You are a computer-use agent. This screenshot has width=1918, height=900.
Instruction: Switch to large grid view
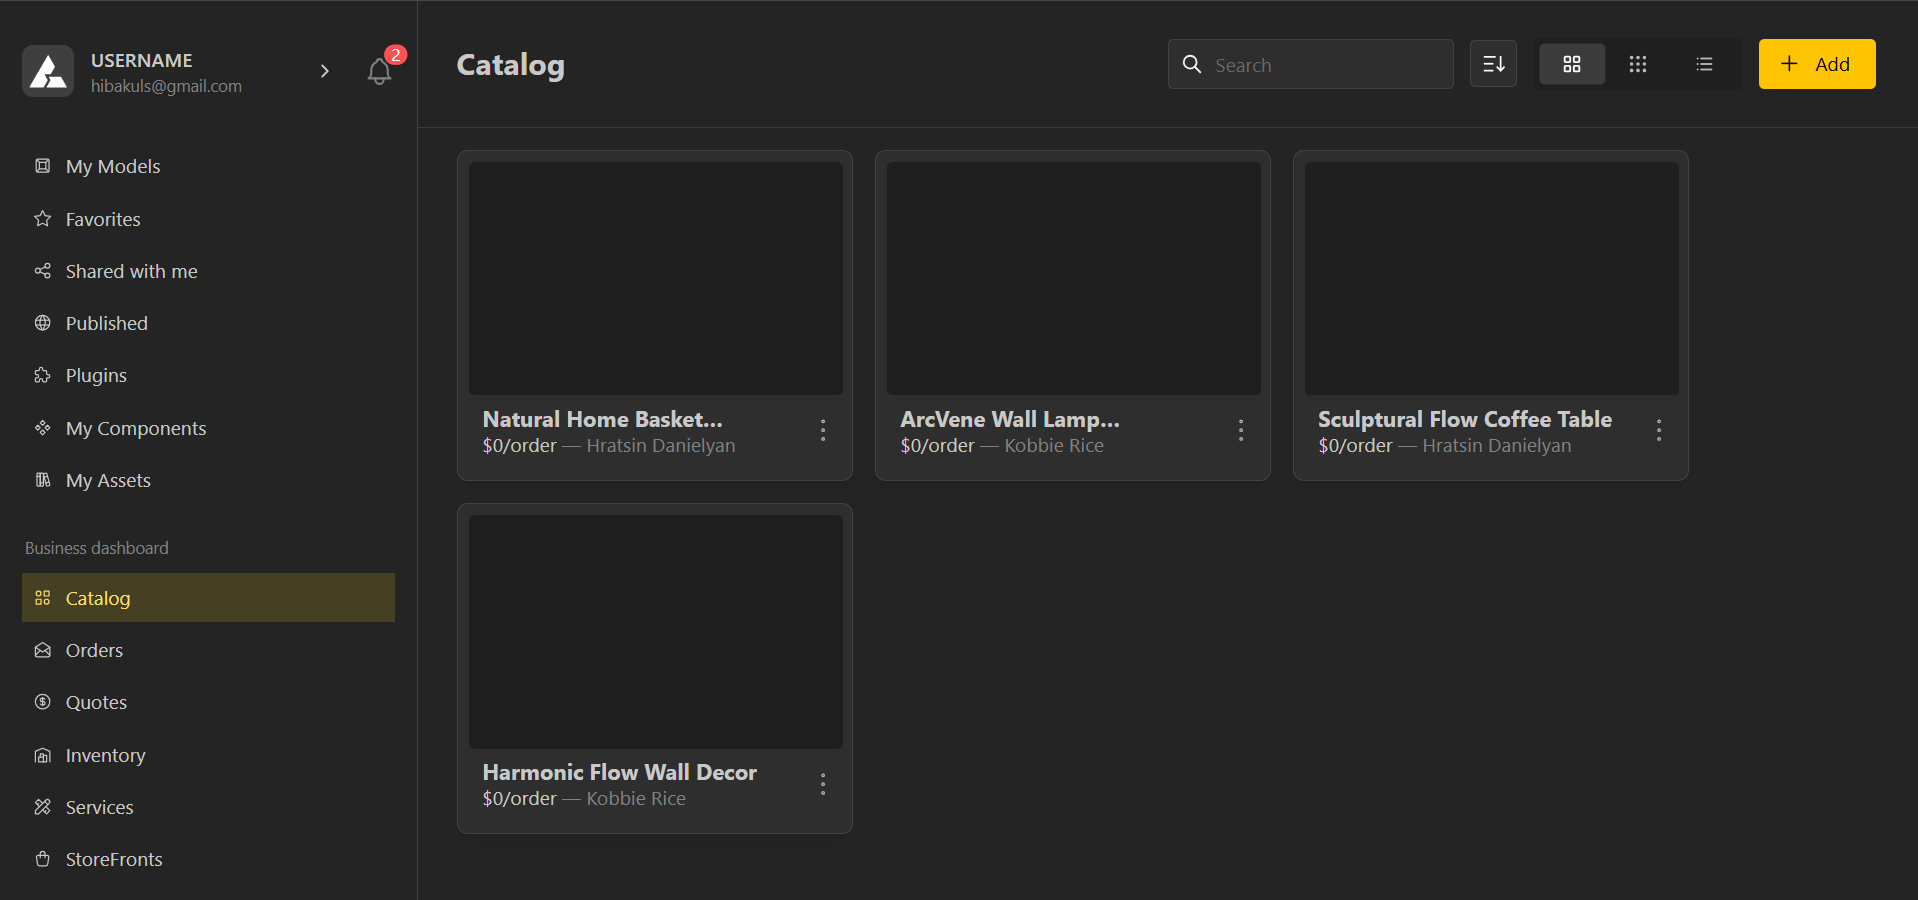[1571, 64]
